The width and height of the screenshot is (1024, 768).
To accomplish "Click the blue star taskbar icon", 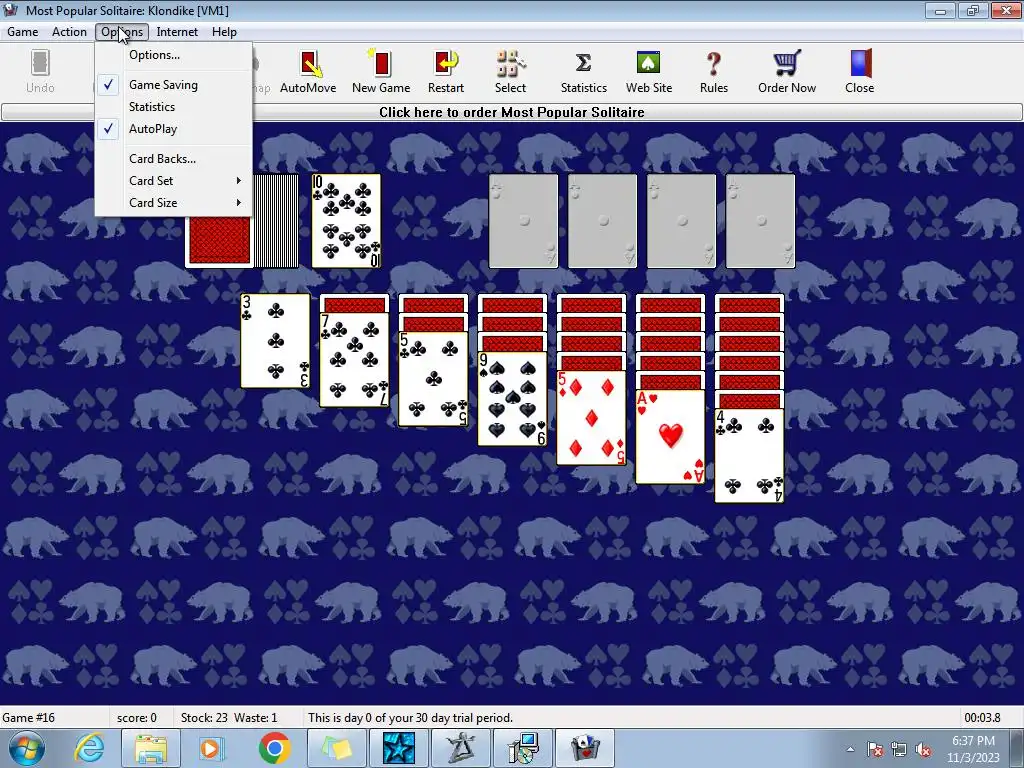I will pos(398,748).
